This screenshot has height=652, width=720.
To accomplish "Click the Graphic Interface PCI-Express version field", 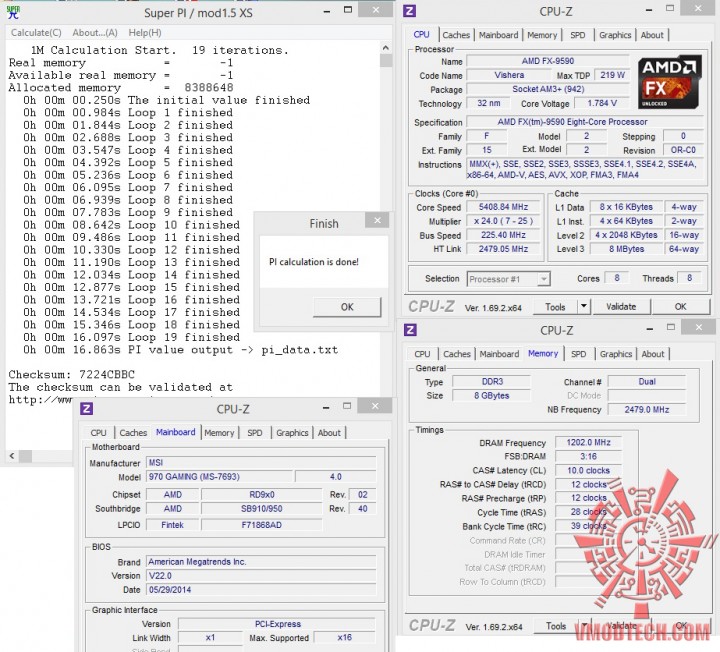I will click(277, 624).
